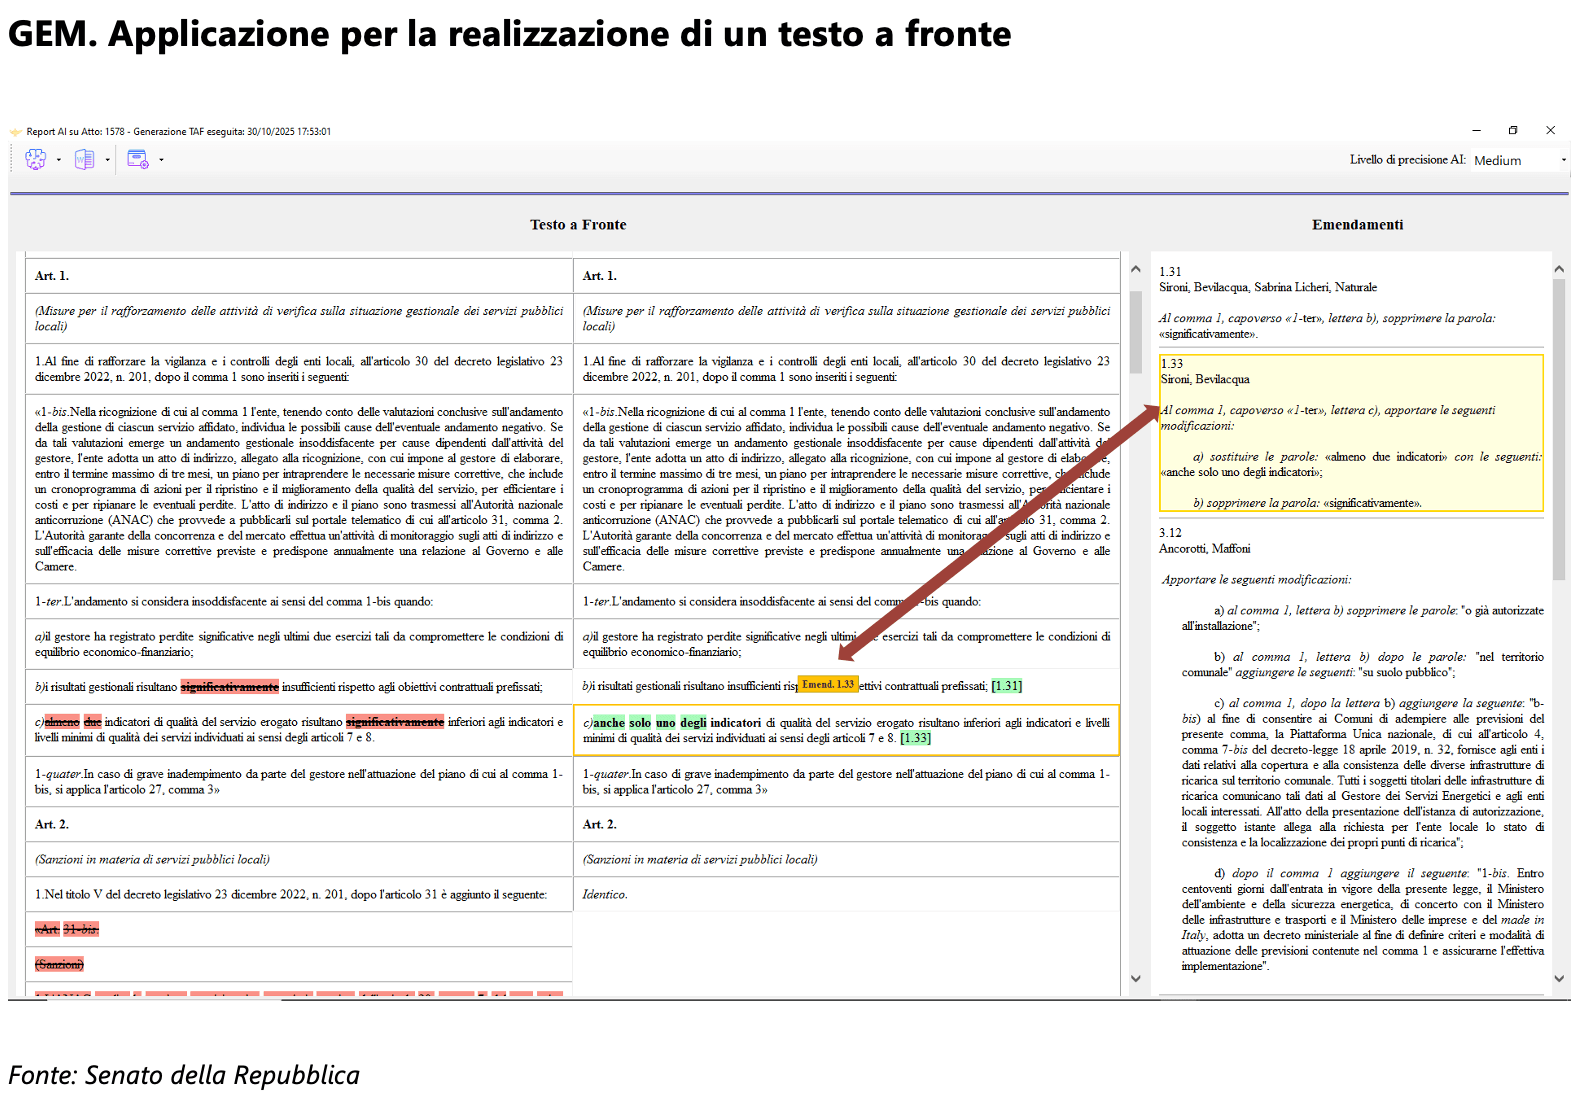Select amendment 1.31 in Emendamenti panel
Viewport: 1580px width, 1096px height.
point(1350,302)
